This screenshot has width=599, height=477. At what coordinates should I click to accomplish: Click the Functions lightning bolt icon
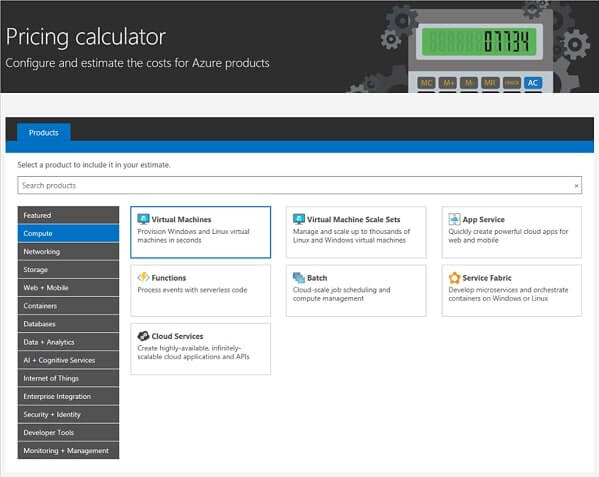pyautogui.click(x=143, y=277)
